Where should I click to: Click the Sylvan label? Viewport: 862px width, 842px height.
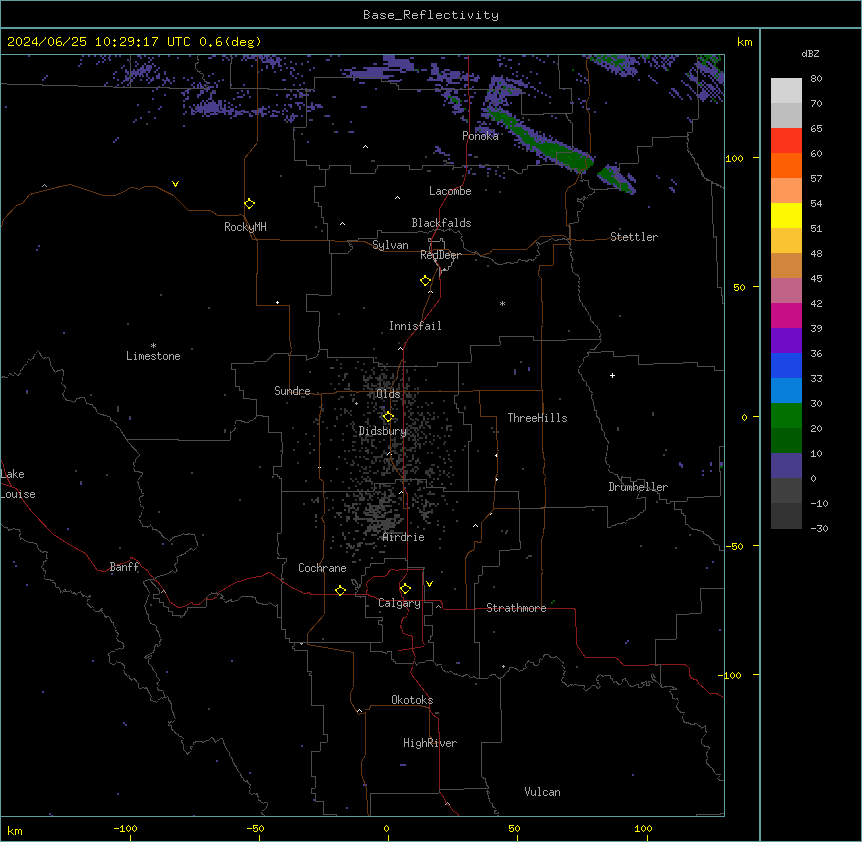coord(390,245)
